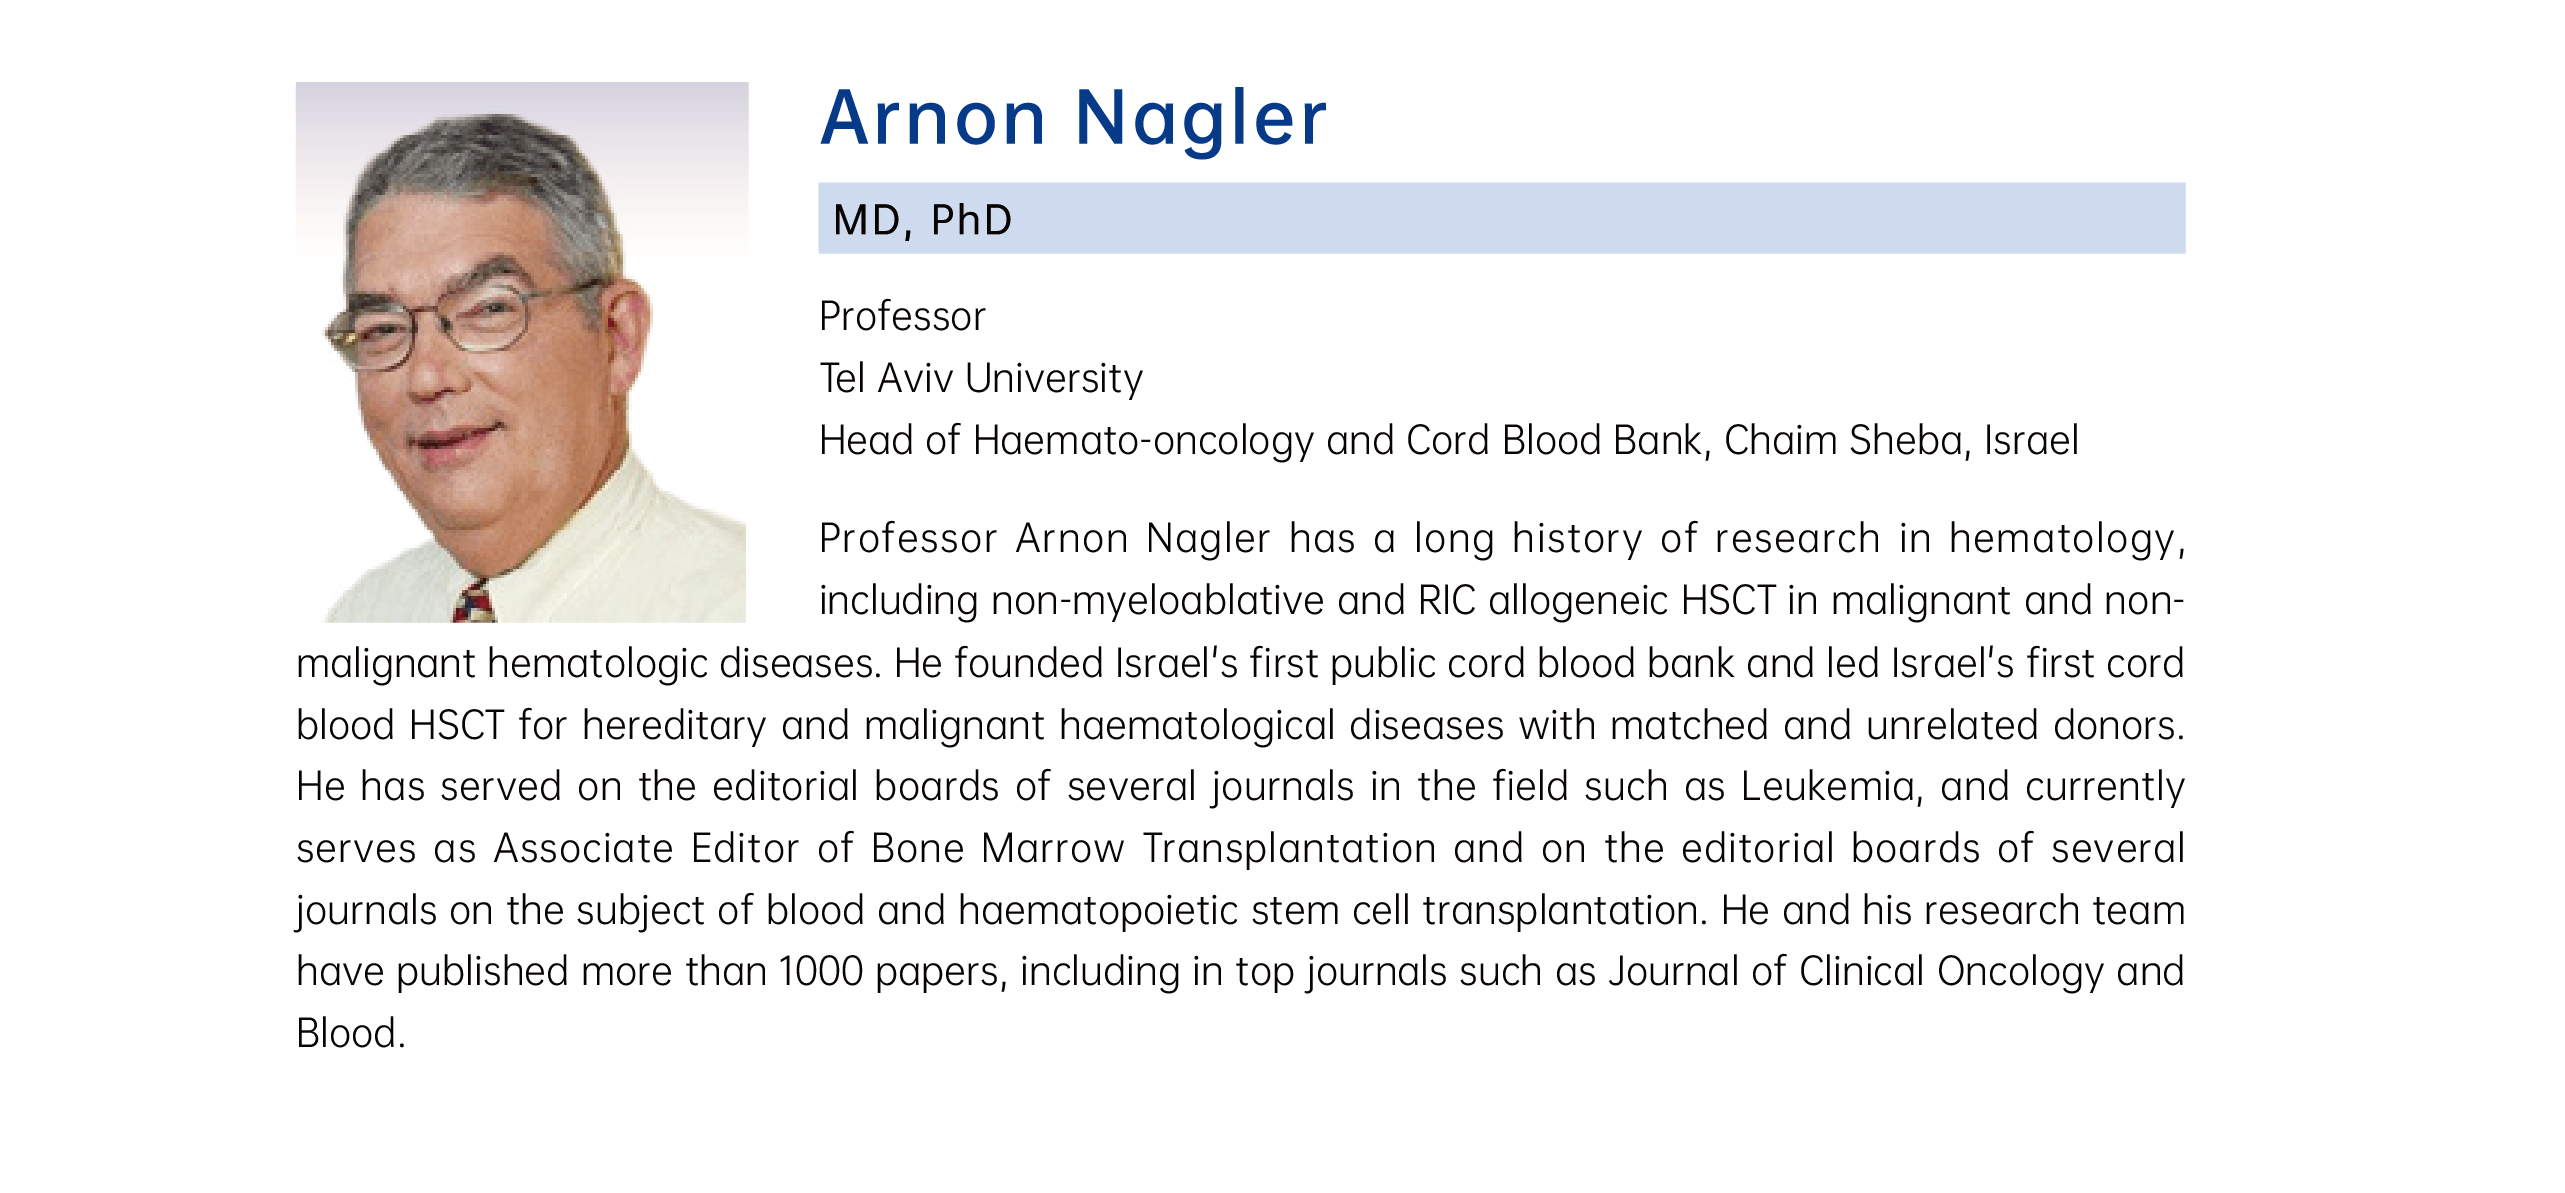Click the "MD, PhD" credential bar
This screenshot has width=2565, height=1193.
point(1501,218)
